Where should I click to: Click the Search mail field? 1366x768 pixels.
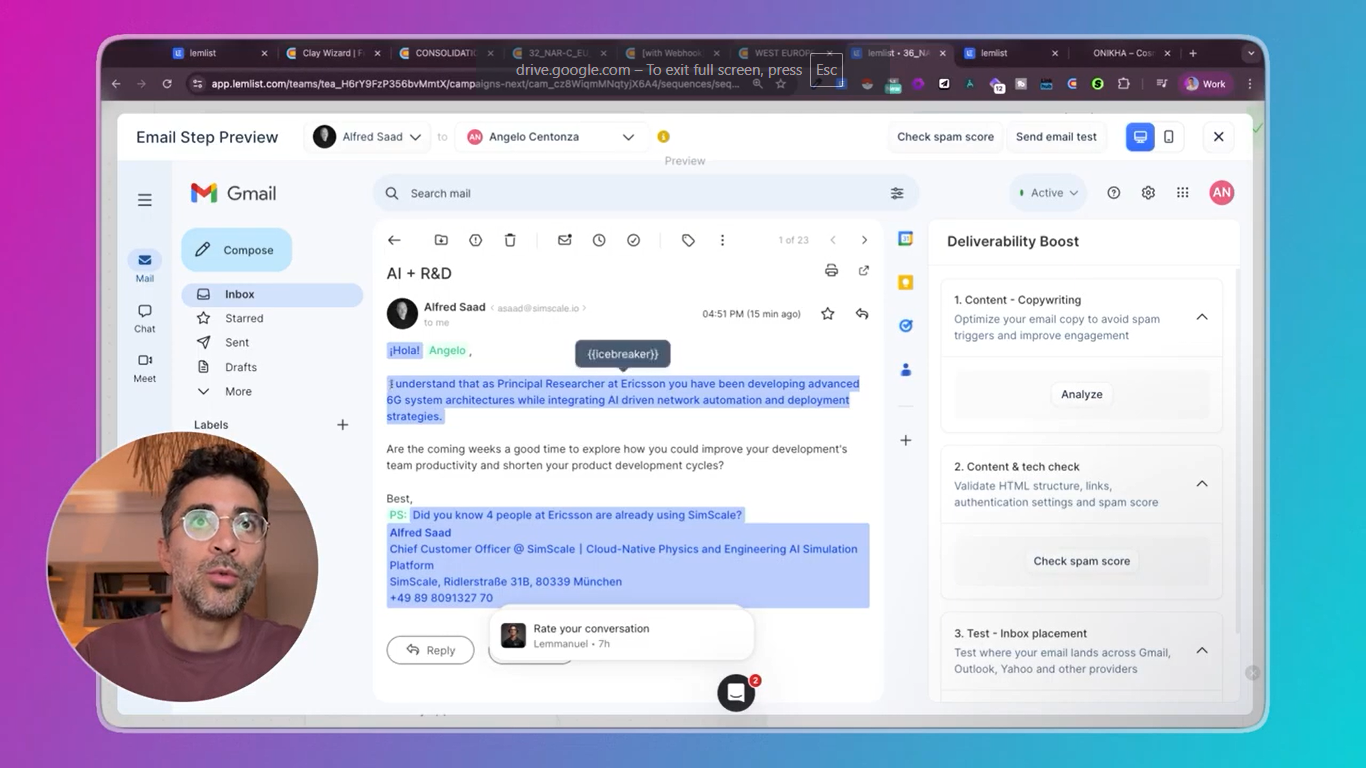pyautogui.click(x=645, y=193)
